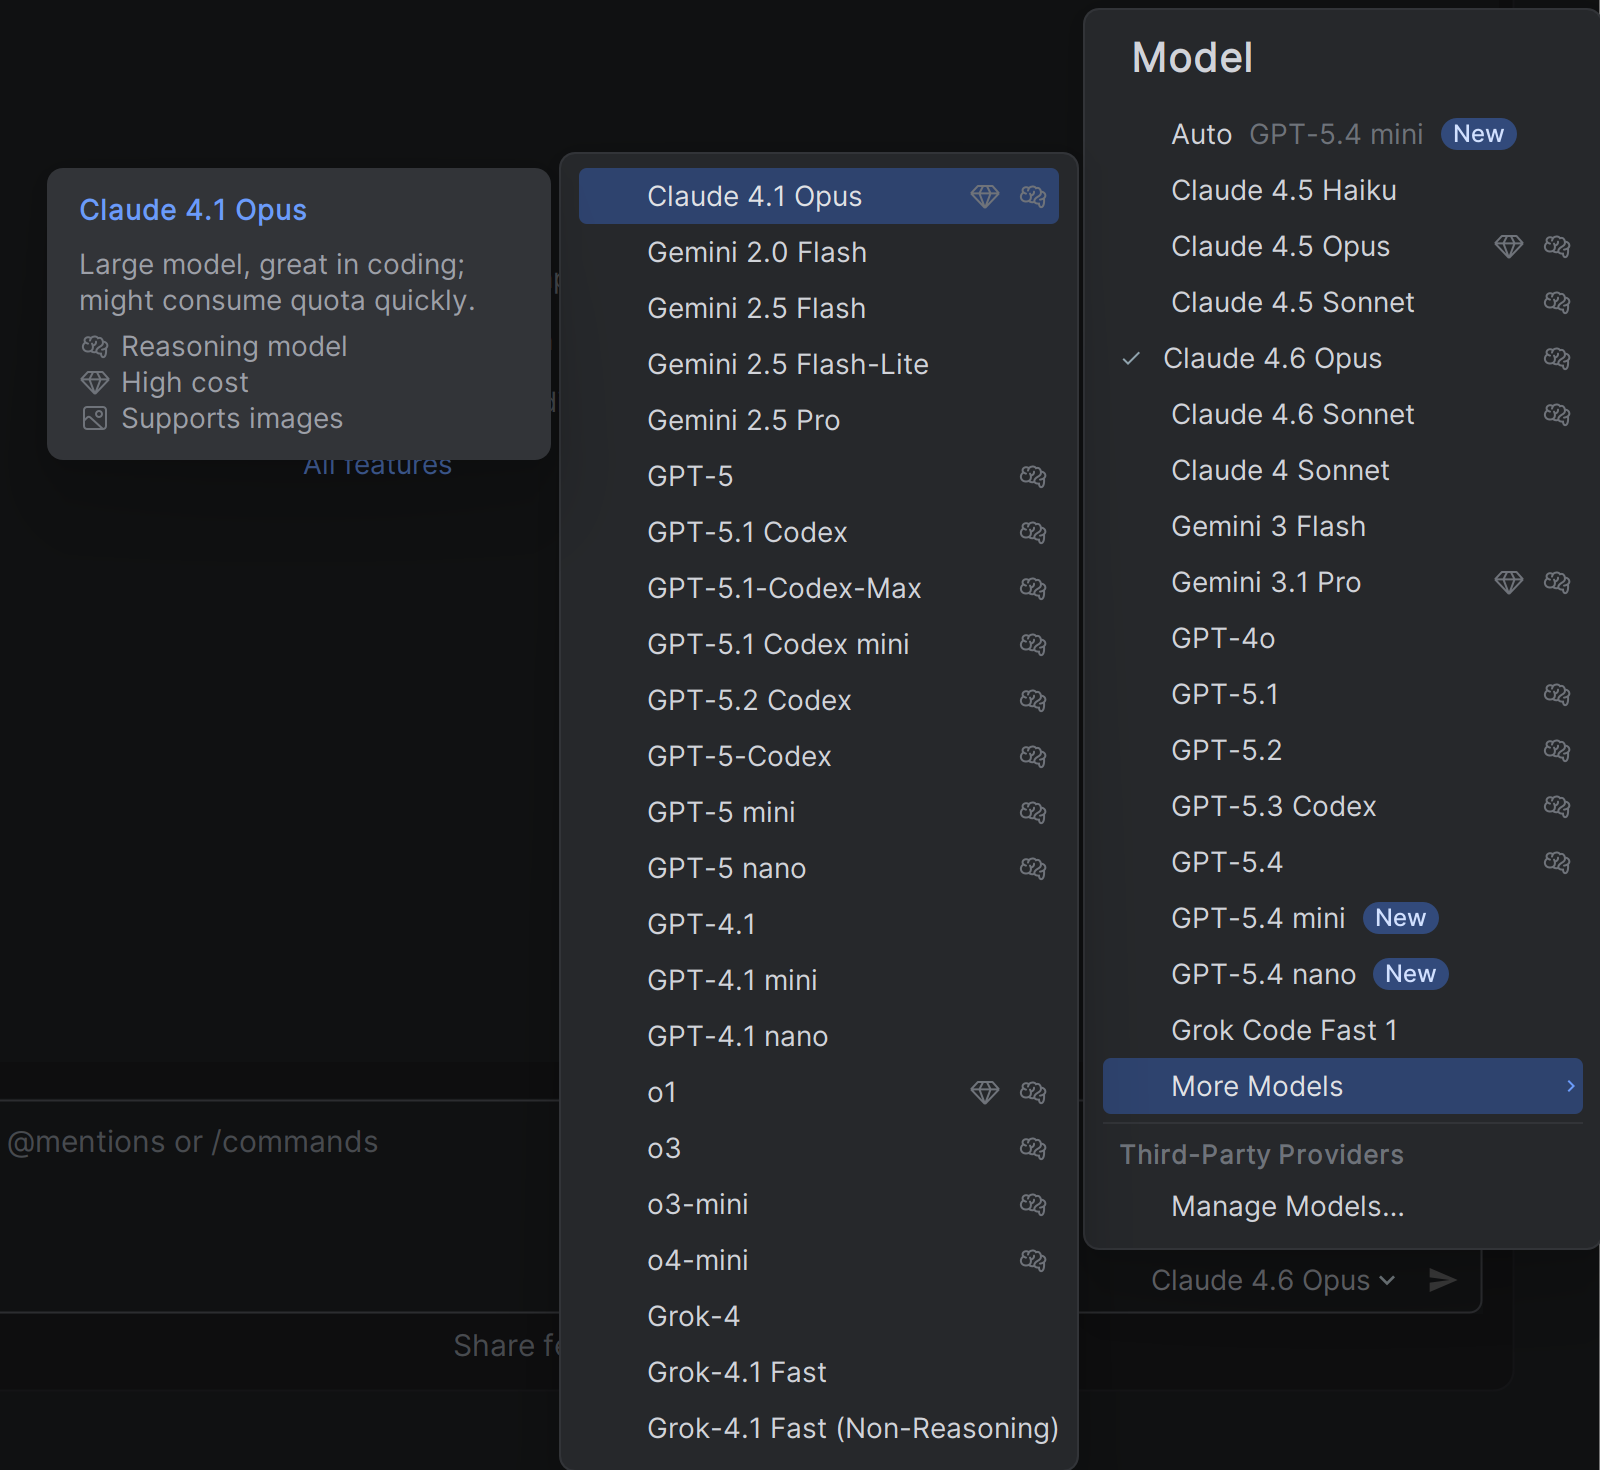Click diamond icon on Claude 4.5 Opus row
Viewport: 1600px width, 1470px height.
1509,246
